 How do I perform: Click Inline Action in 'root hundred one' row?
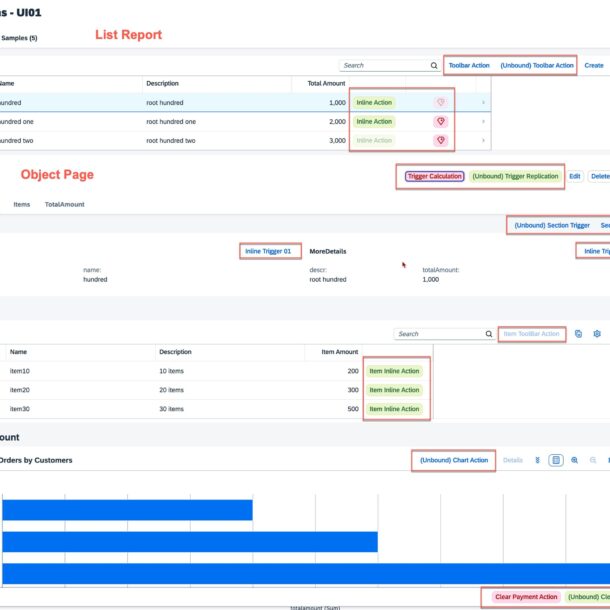pyautogui.click(x=374, y=121)
